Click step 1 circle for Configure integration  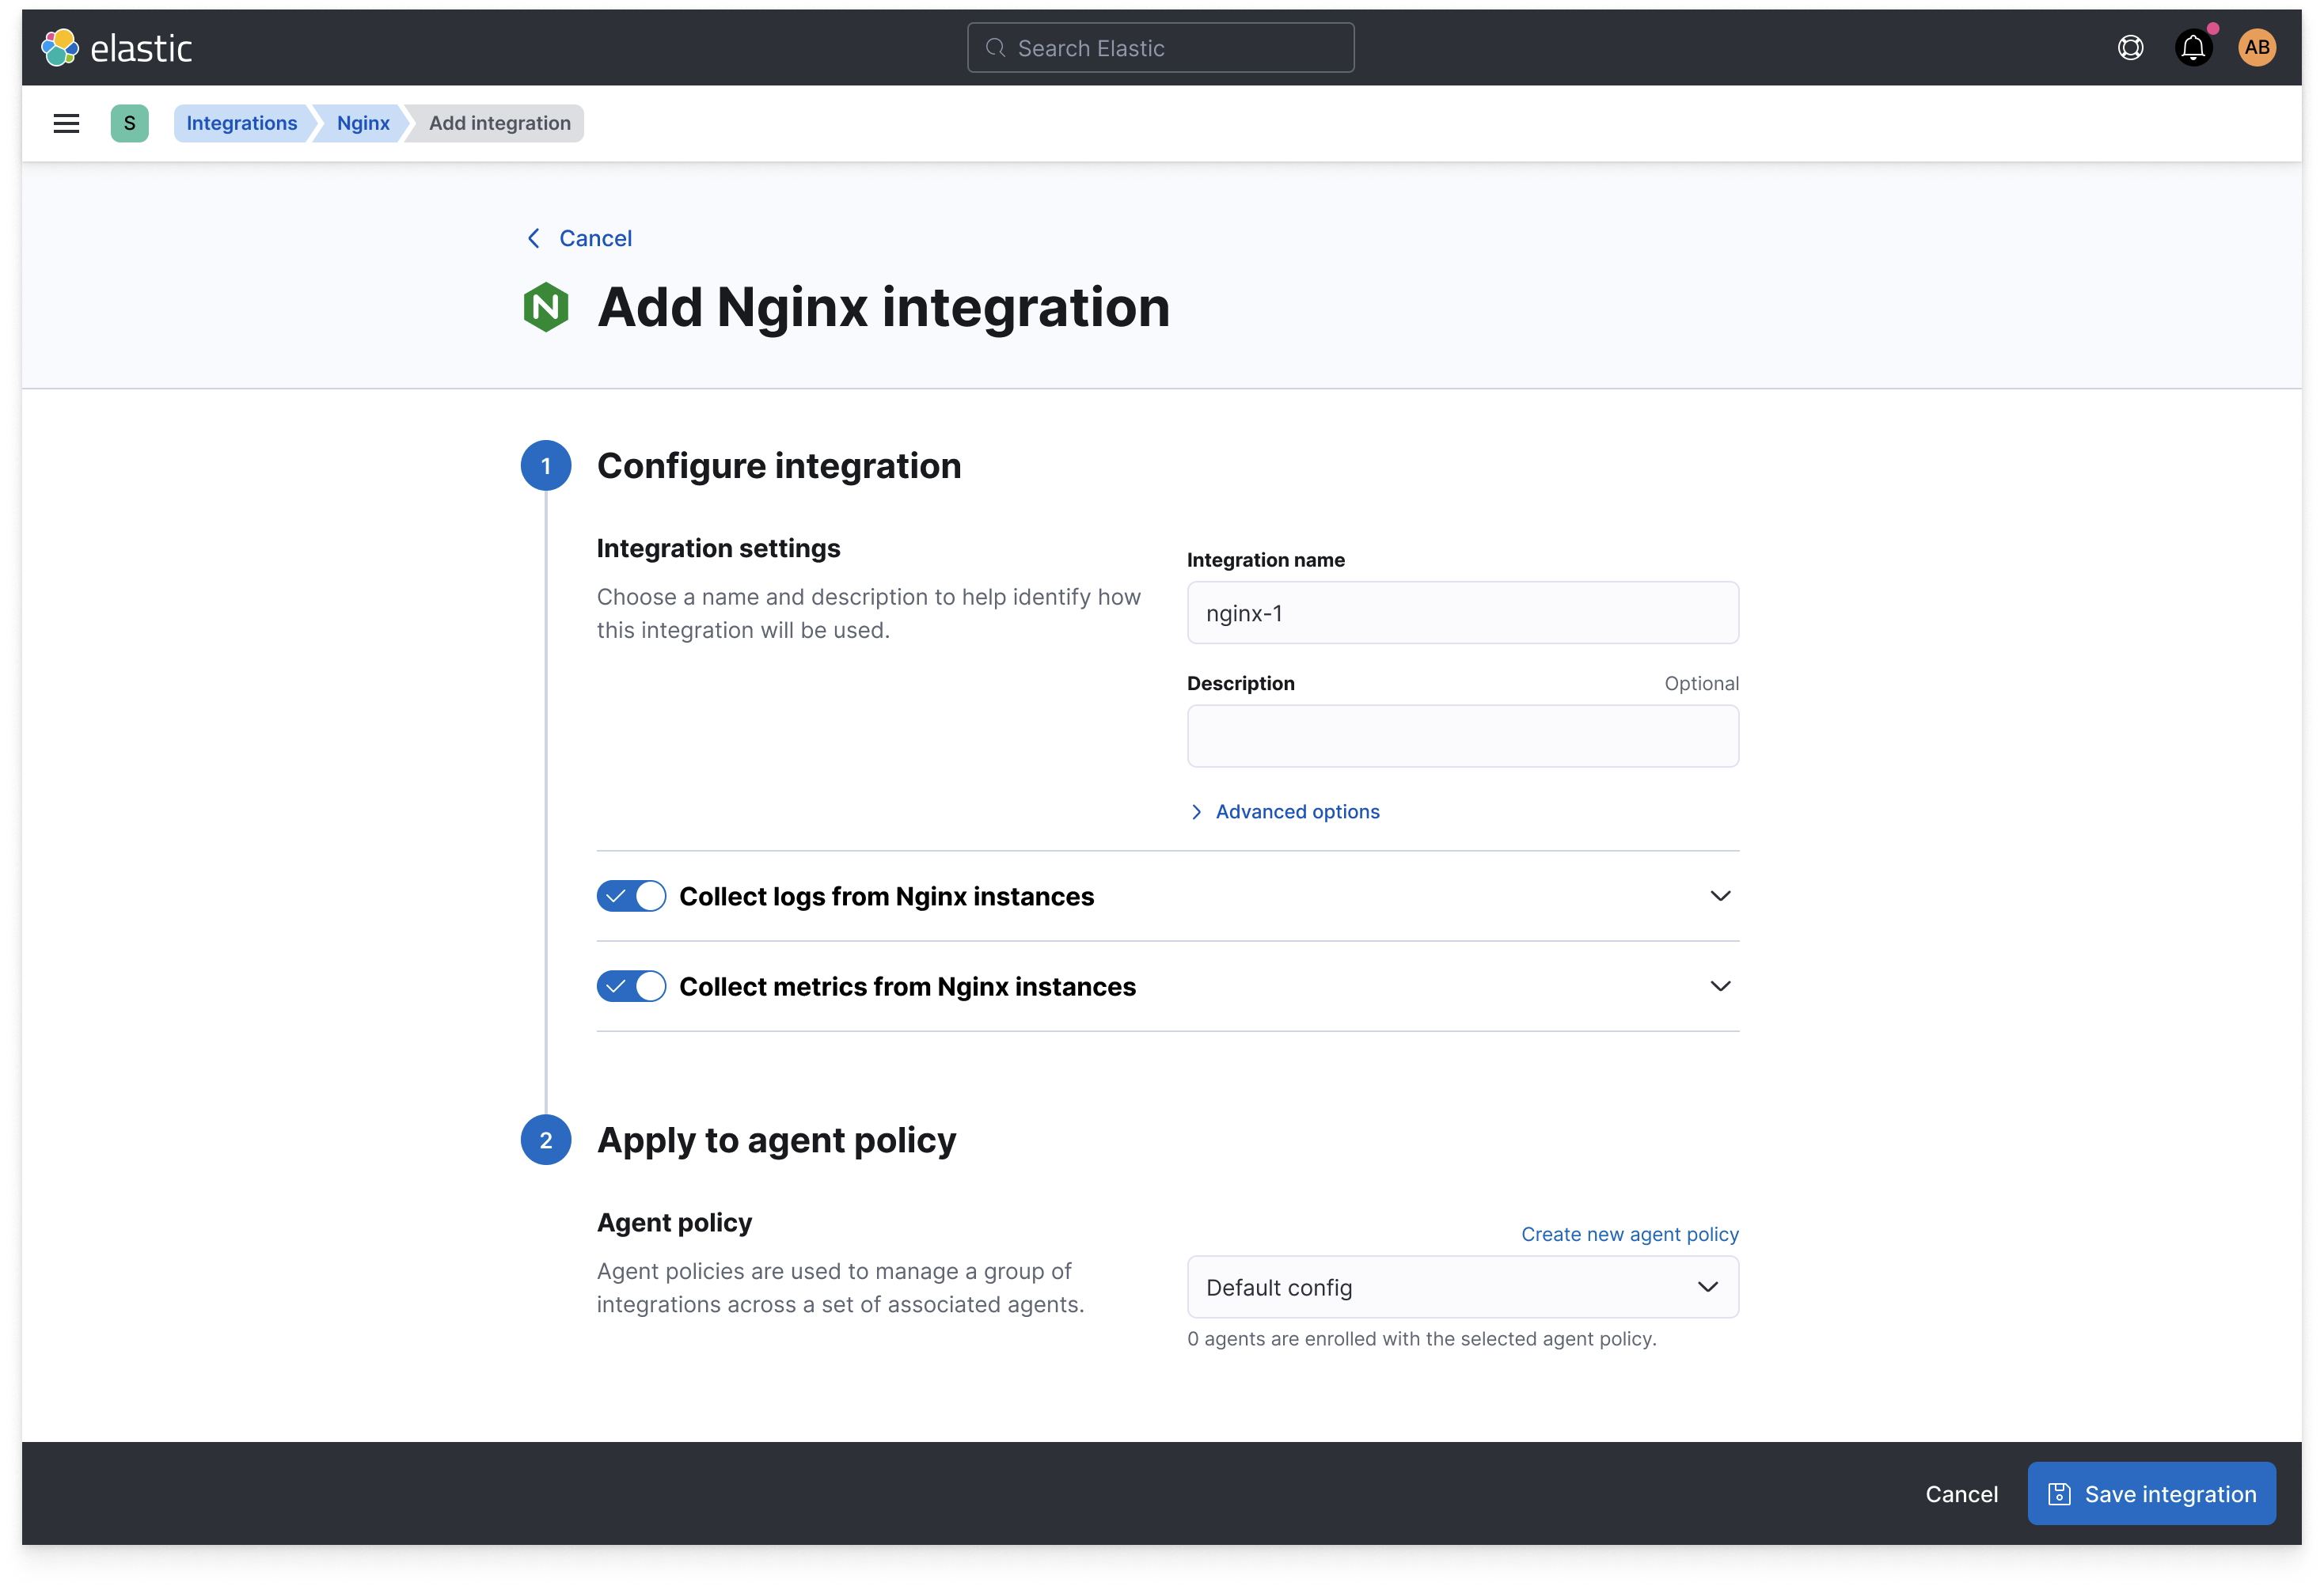tap(546, 464)
